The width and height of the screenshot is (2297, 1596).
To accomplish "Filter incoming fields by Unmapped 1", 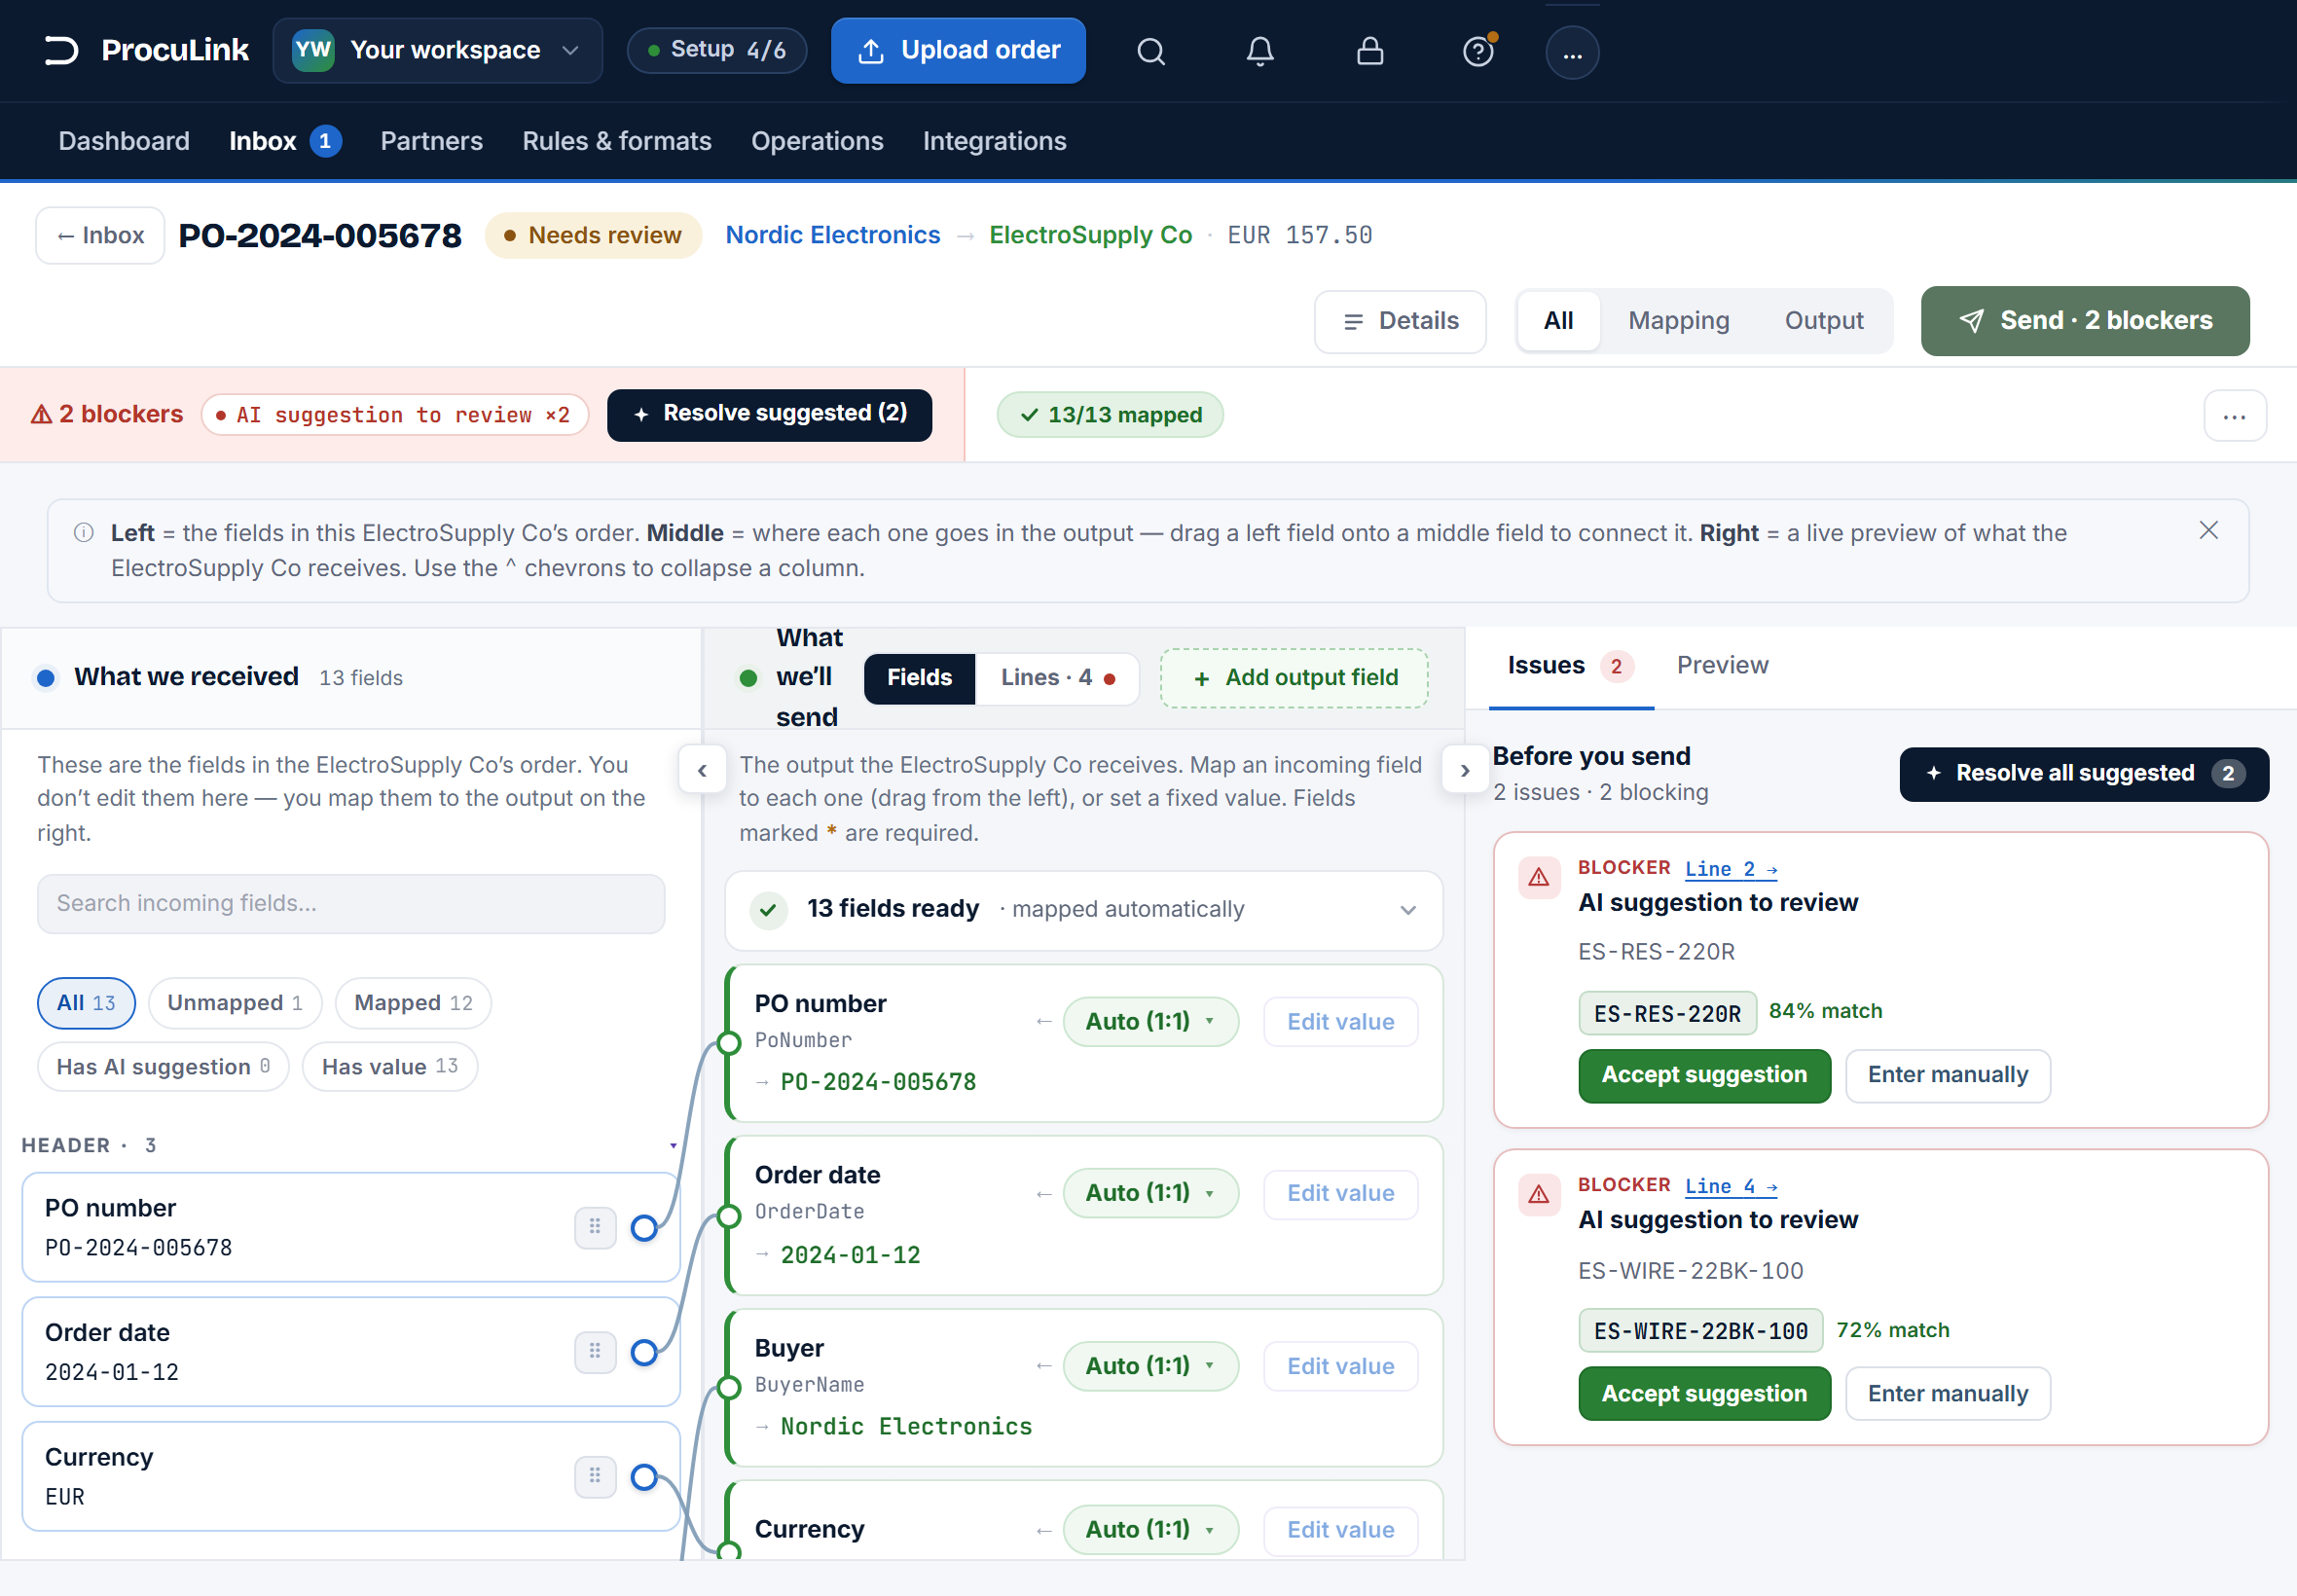I will coord(235,1002).
